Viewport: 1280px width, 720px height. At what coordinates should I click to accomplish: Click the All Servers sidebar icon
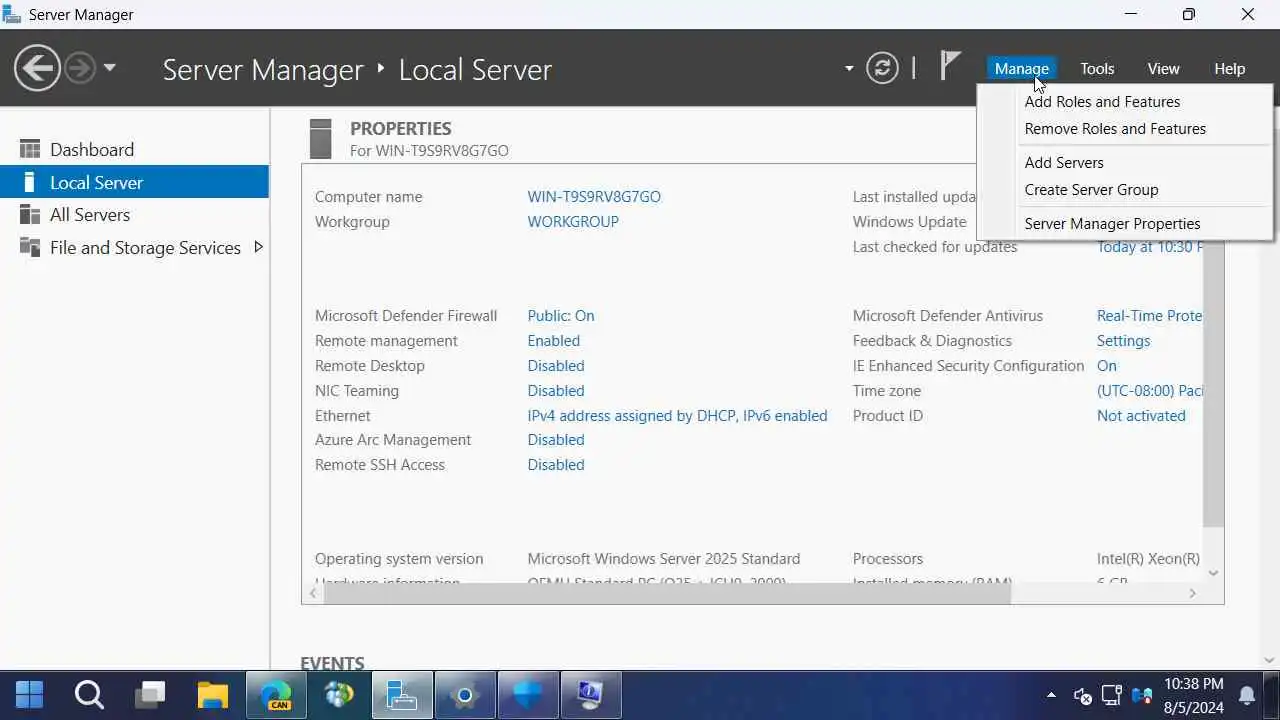click(30, 214)
